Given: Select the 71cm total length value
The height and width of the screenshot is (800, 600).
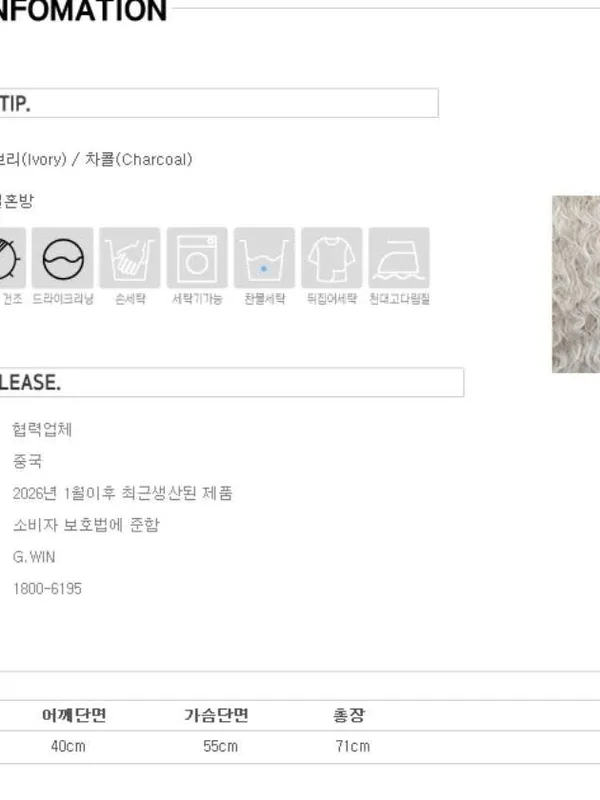Looking at the screenshot, I should (x=353, y=746).
